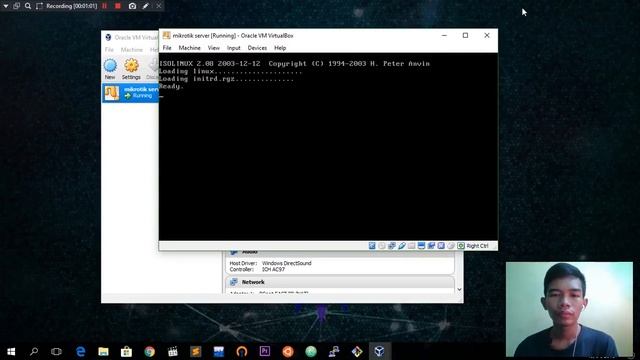This screenshot has height=360, width=640.
Task: Stop the screen recording with red square
Action: click(x=118, y=6)
